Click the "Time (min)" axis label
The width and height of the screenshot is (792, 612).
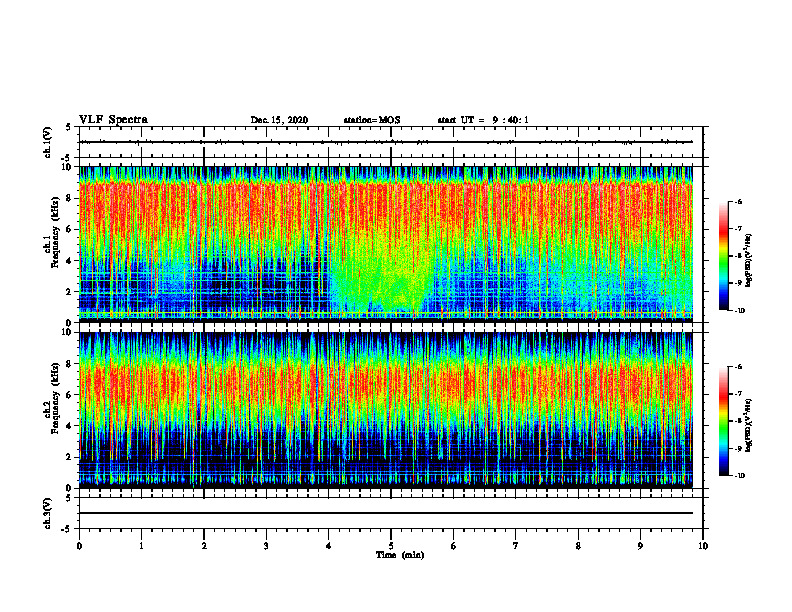click(400, 555)
